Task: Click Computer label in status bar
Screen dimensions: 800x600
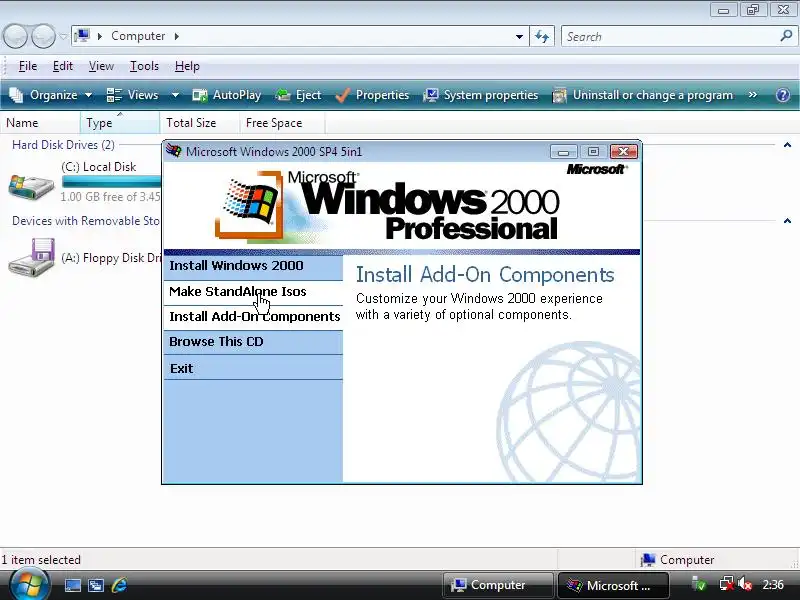Action: pos(687,560)
